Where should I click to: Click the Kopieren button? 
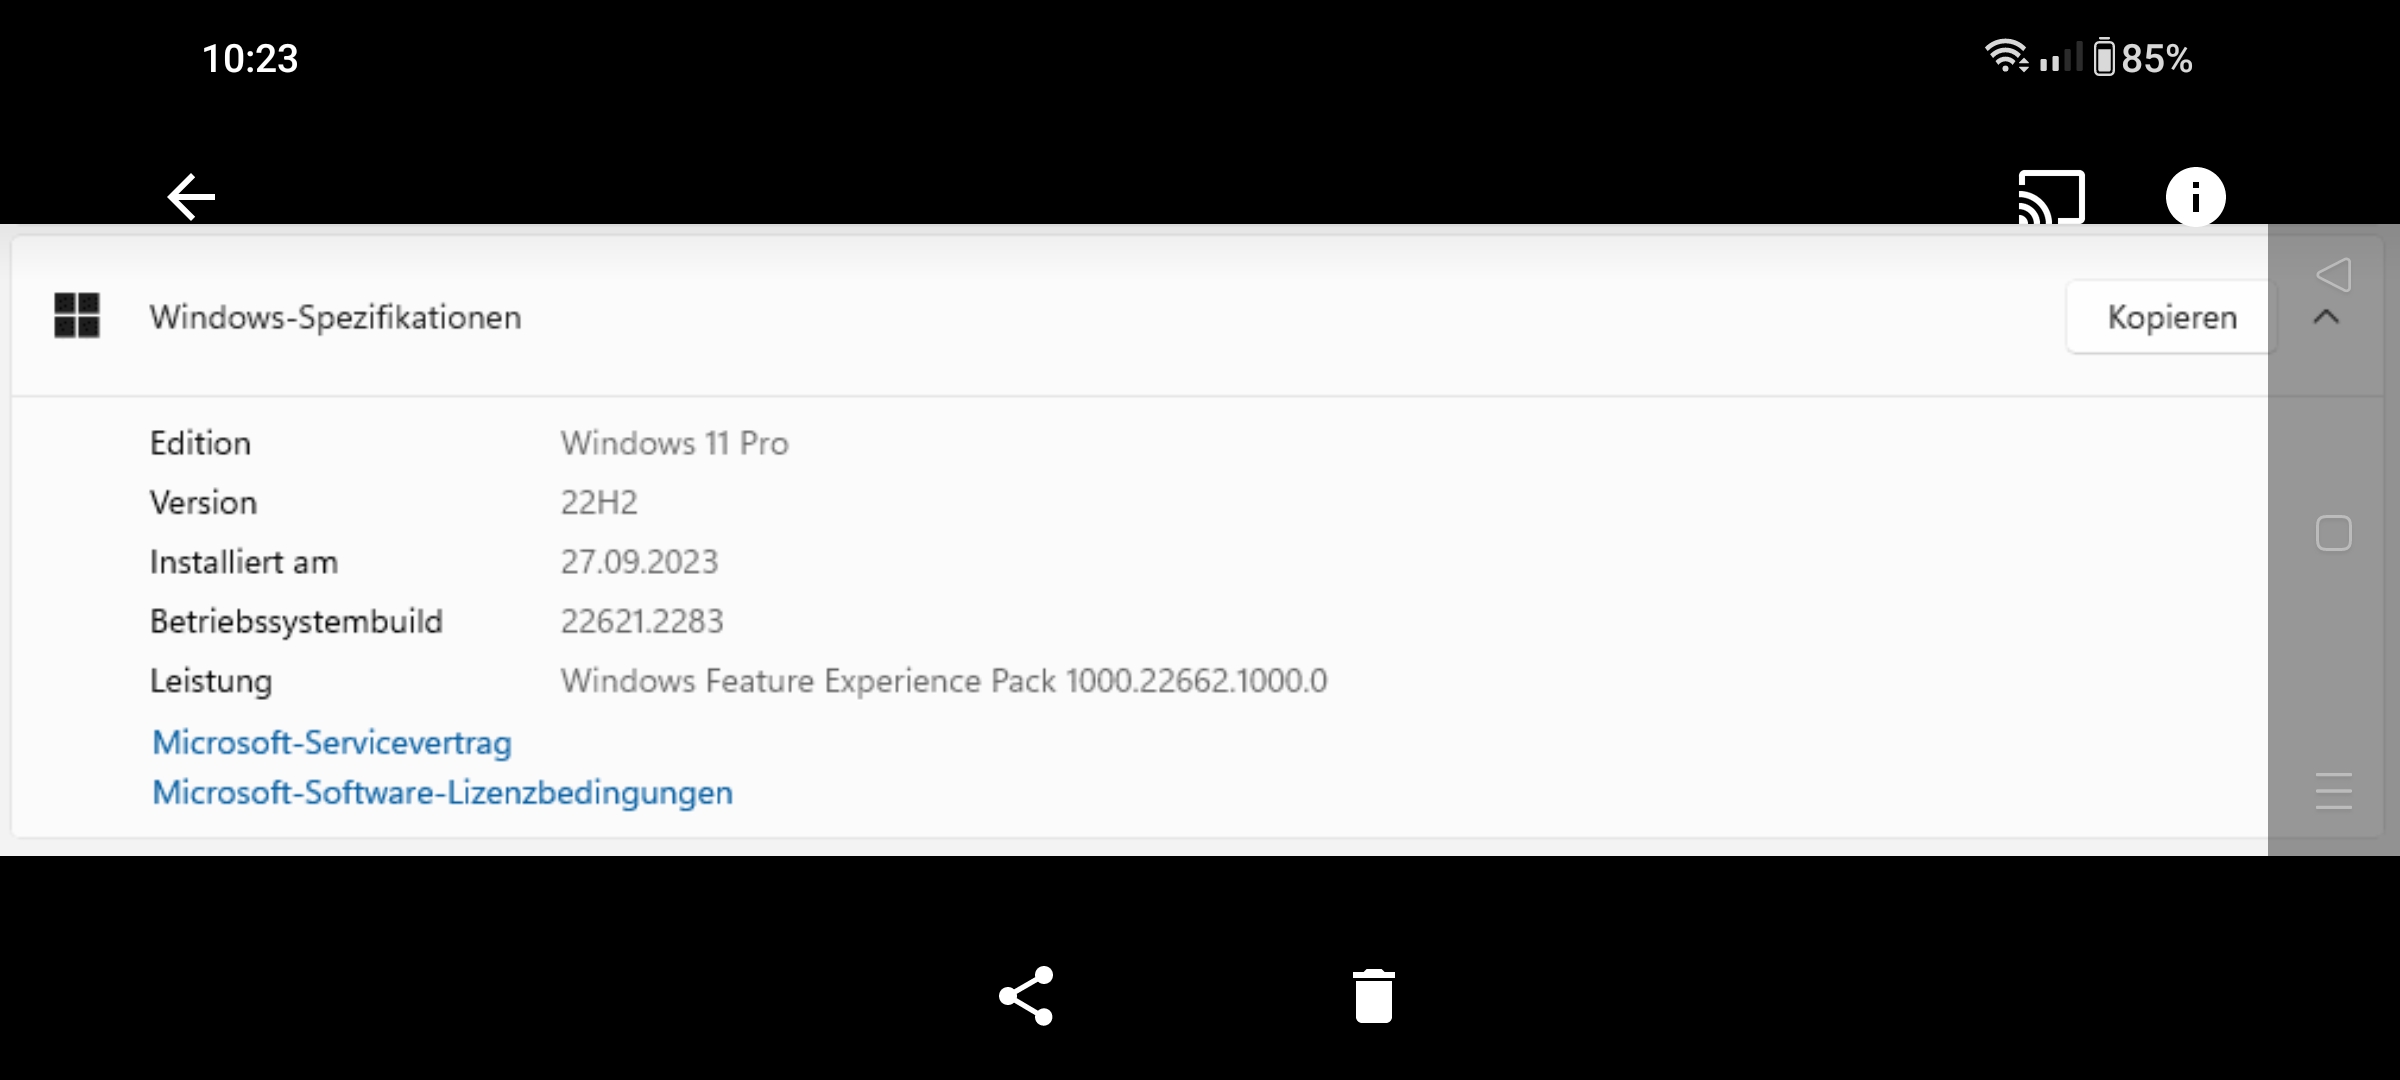point(2171,317)
